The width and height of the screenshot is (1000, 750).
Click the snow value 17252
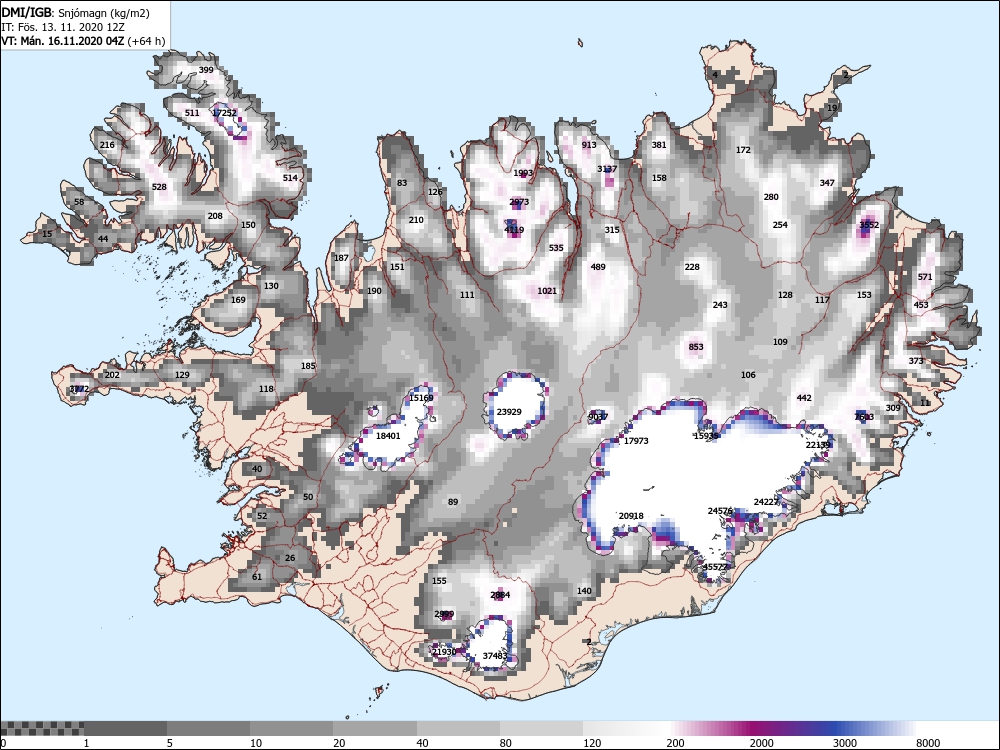[x=224, y=113]
